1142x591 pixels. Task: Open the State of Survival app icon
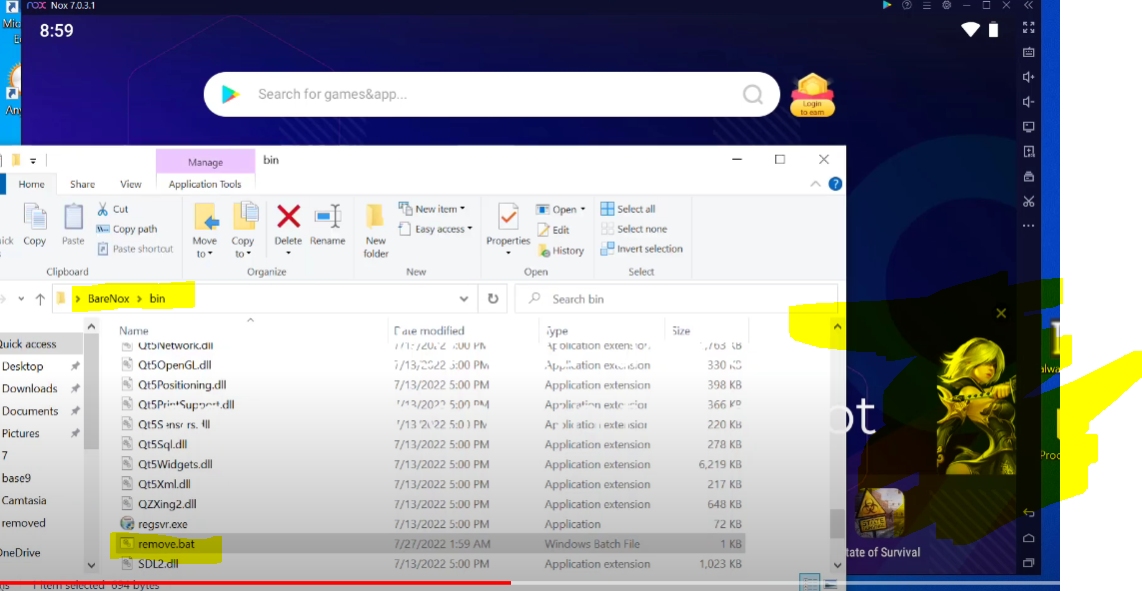(879, 512)
